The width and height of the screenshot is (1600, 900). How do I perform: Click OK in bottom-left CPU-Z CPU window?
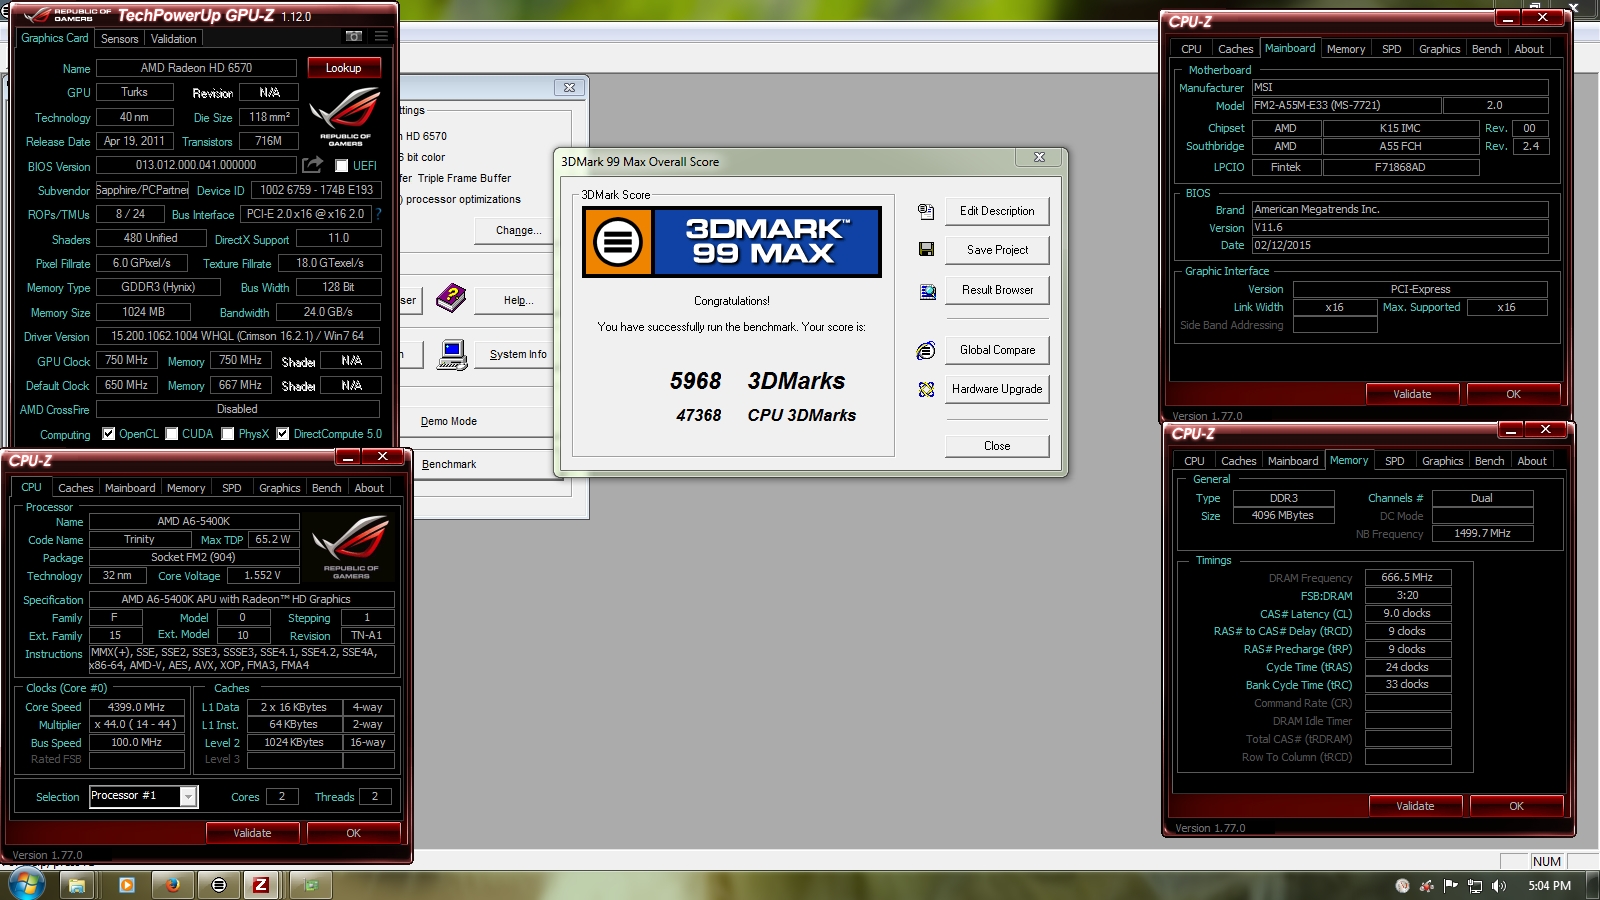pyautogui.click(x=353, y=833)
